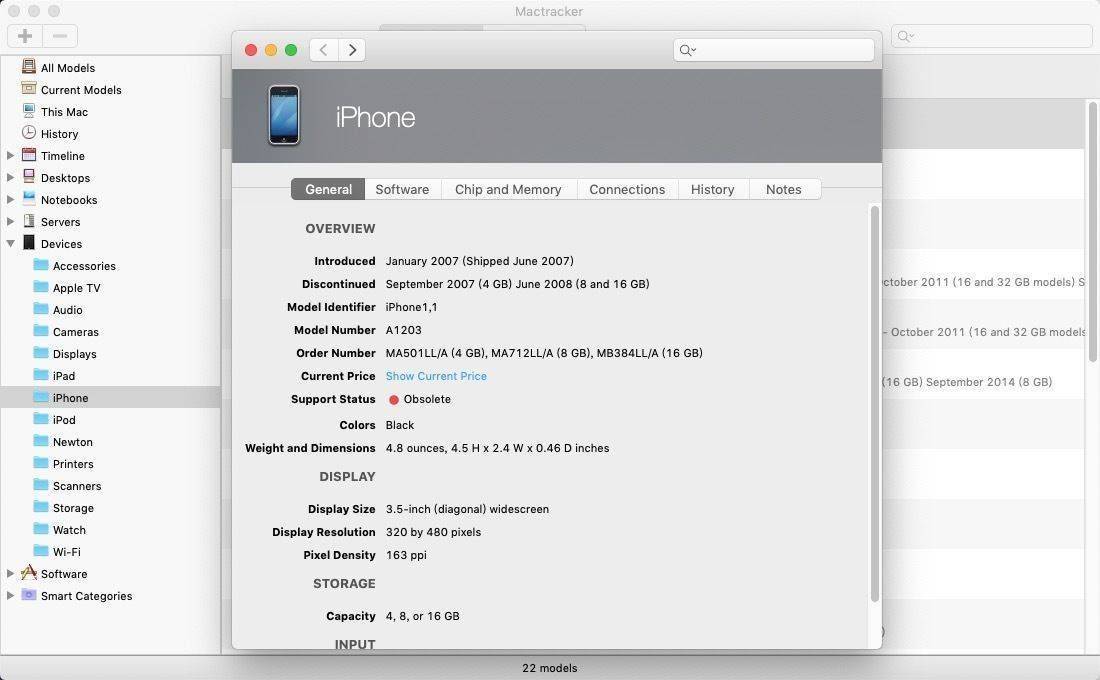Click the original iPhone thumbnail image
Screen dimensions: 1100x680
coord(284,115)
